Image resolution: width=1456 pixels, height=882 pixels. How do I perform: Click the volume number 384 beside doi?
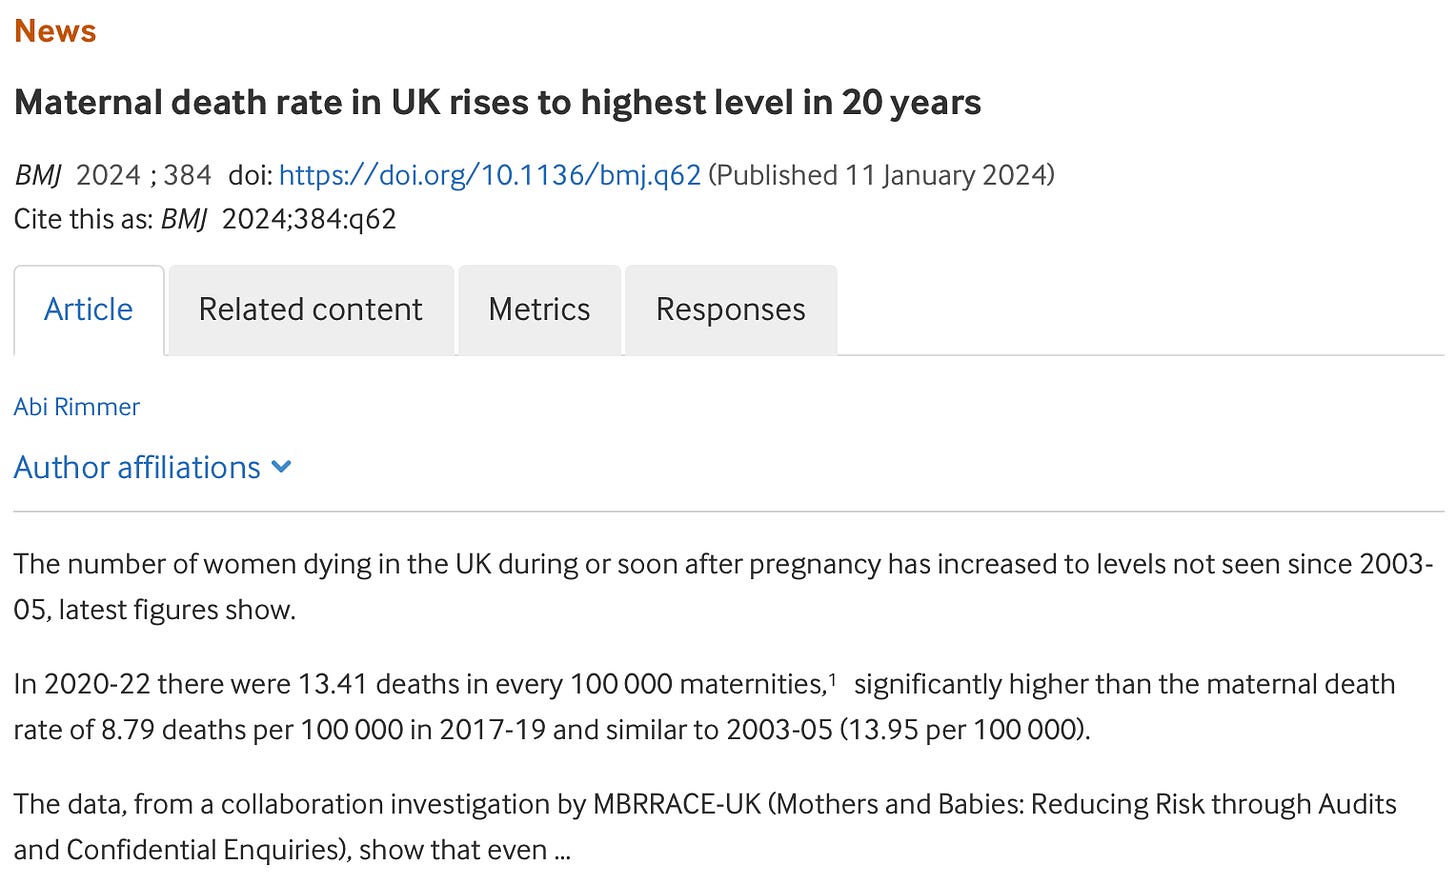[187, 175]
